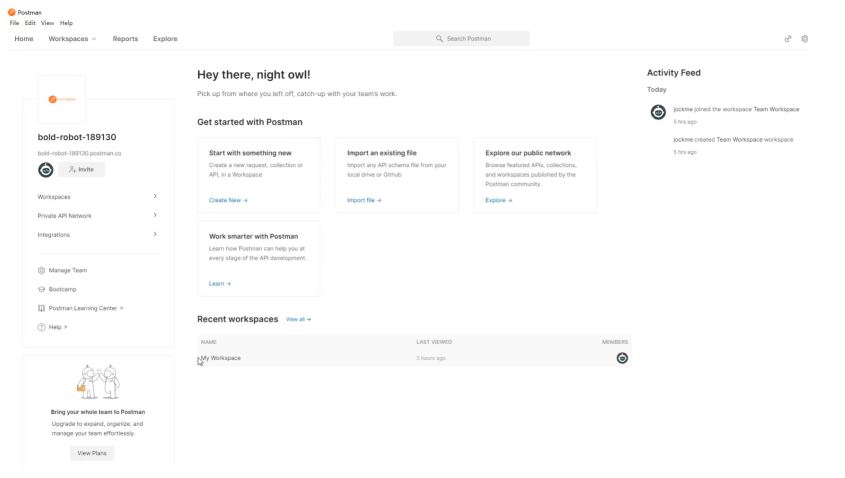Open the settings gear in header
The image size is (845, 478).
pos(805,39)
